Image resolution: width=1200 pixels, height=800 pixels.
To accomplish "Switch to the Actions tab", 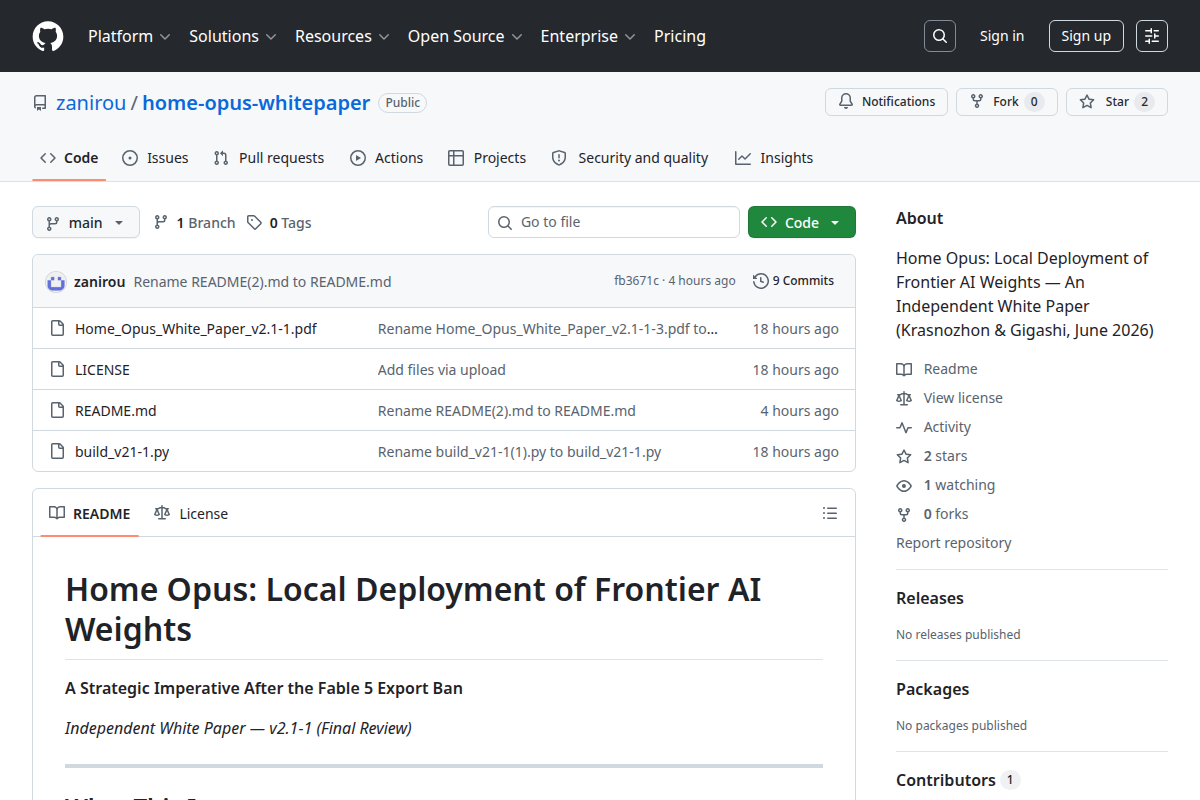I will (x=387, y=158).
